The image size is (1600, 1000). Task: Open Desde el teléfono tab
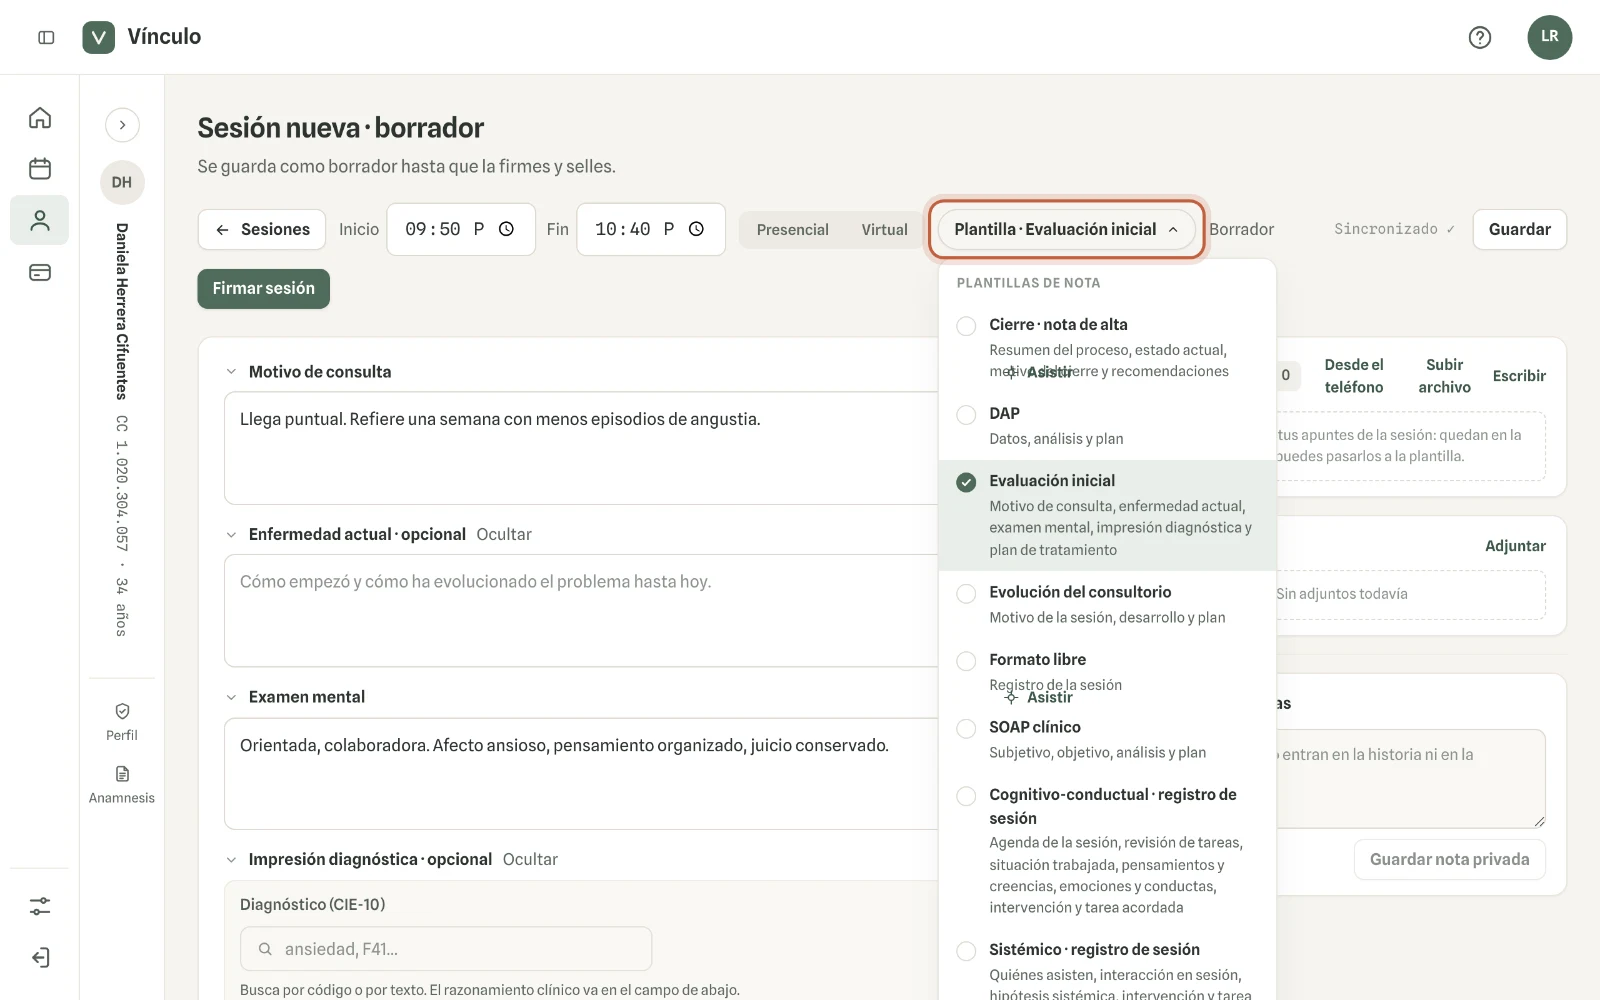[1354, 376]
